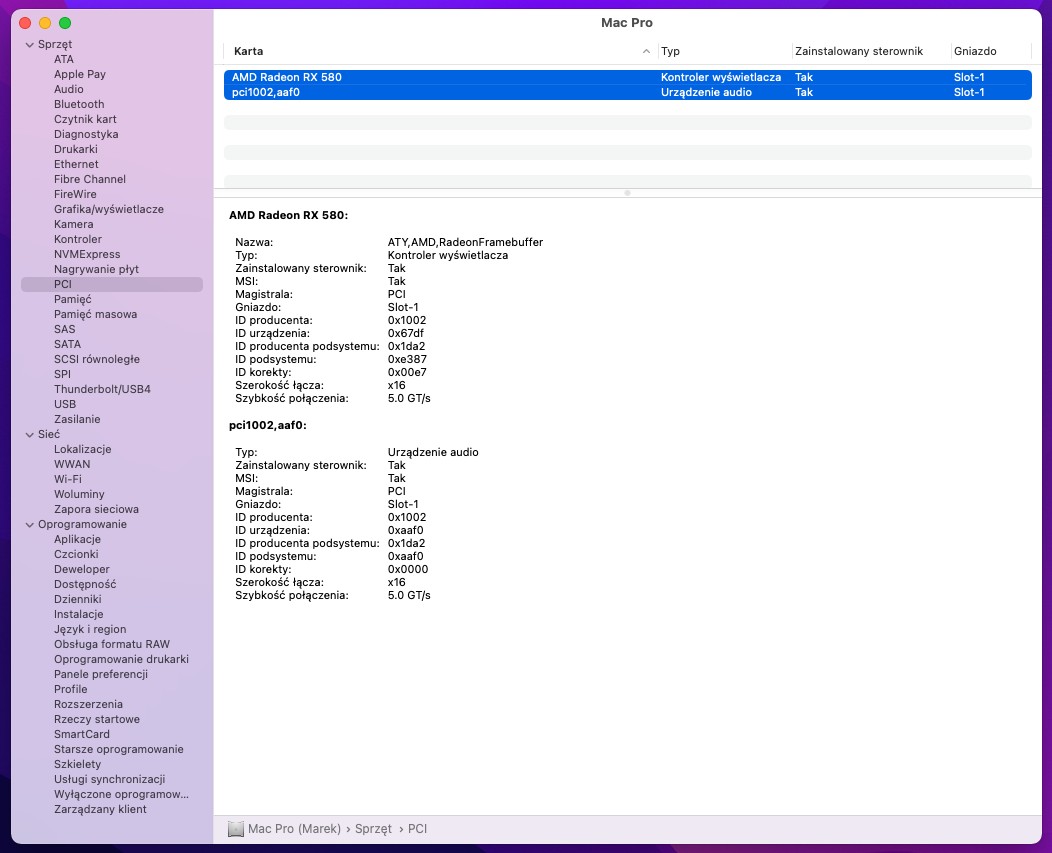The height and width of the screenshot is (853, 1052).
Task: Show Zasilanie information
Action: pyautogui.click(x=77, y=419)
